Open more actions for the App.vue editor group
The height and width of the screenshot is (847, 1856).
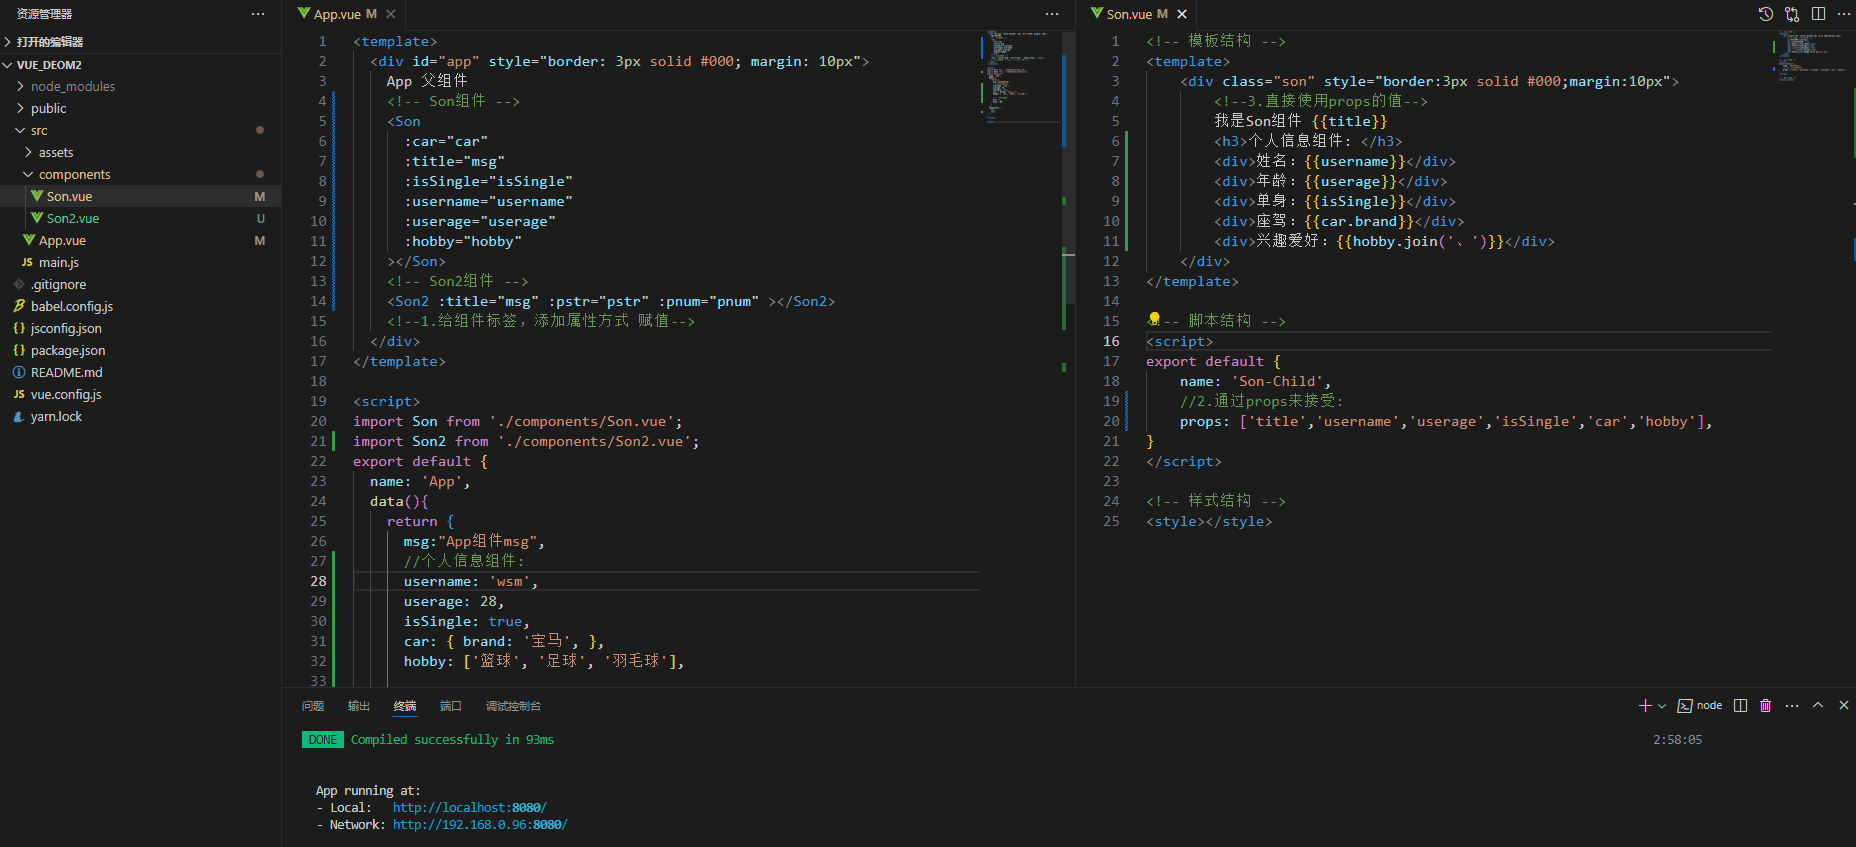pos(1052,14)
